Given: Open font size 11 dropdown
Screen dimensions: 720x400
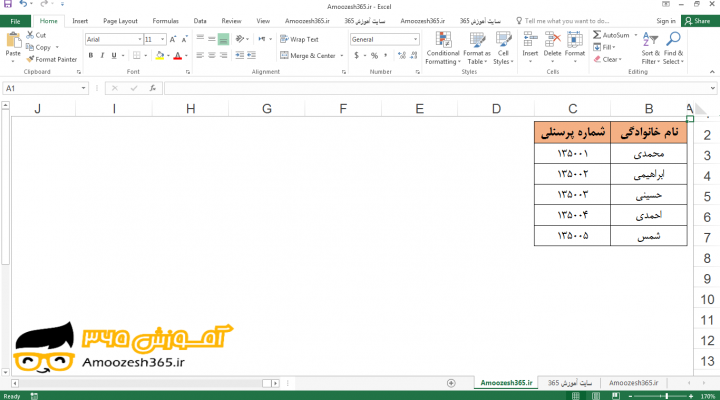Looking at the screenshot, I should tap(163, 39).
